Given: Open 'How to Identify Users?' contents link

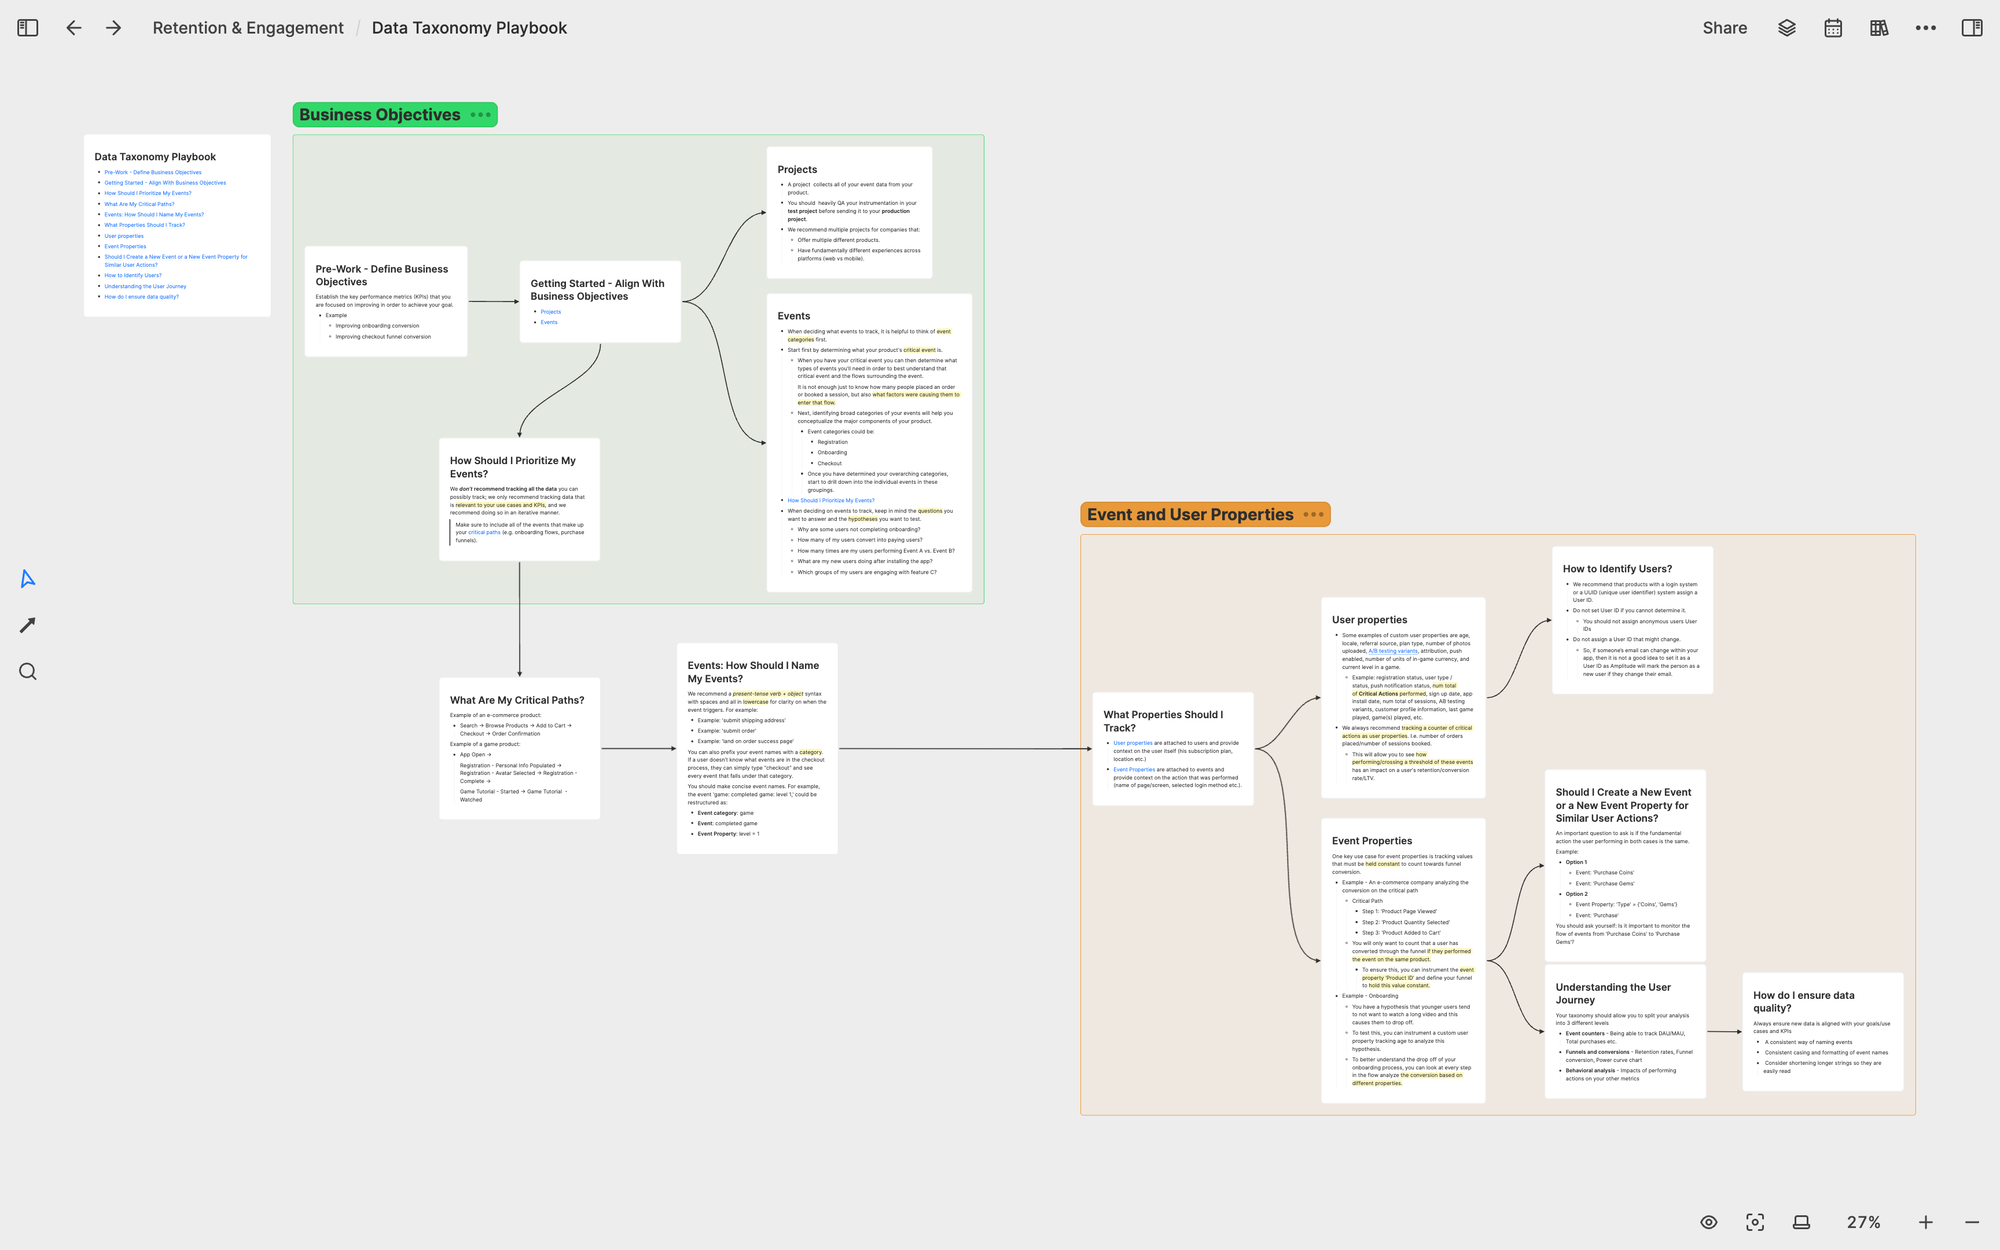Looking at the screenshot, I should (x=133, y=275).
